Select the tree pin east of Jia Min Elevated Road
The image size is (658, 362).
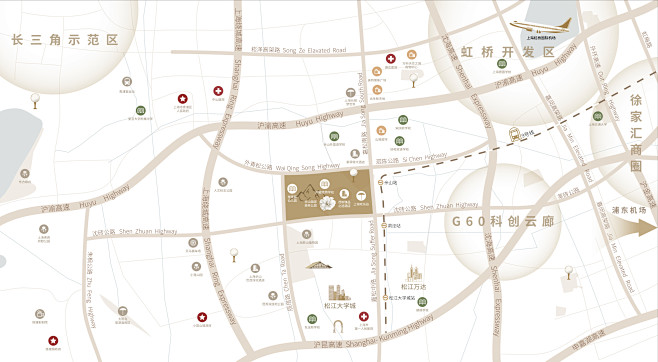[569, 272]
